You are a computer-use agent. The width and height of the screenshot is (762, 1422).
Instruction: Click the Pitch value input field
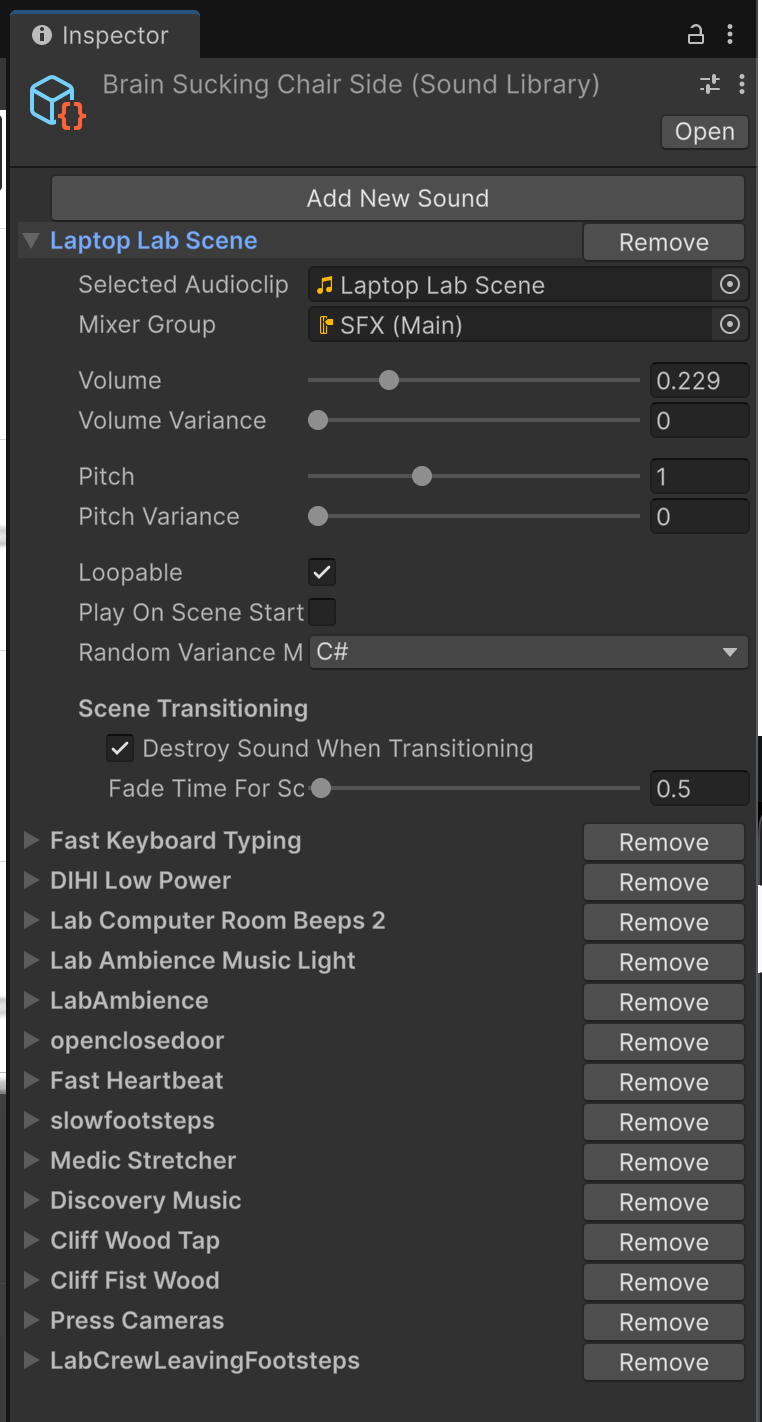698,476
